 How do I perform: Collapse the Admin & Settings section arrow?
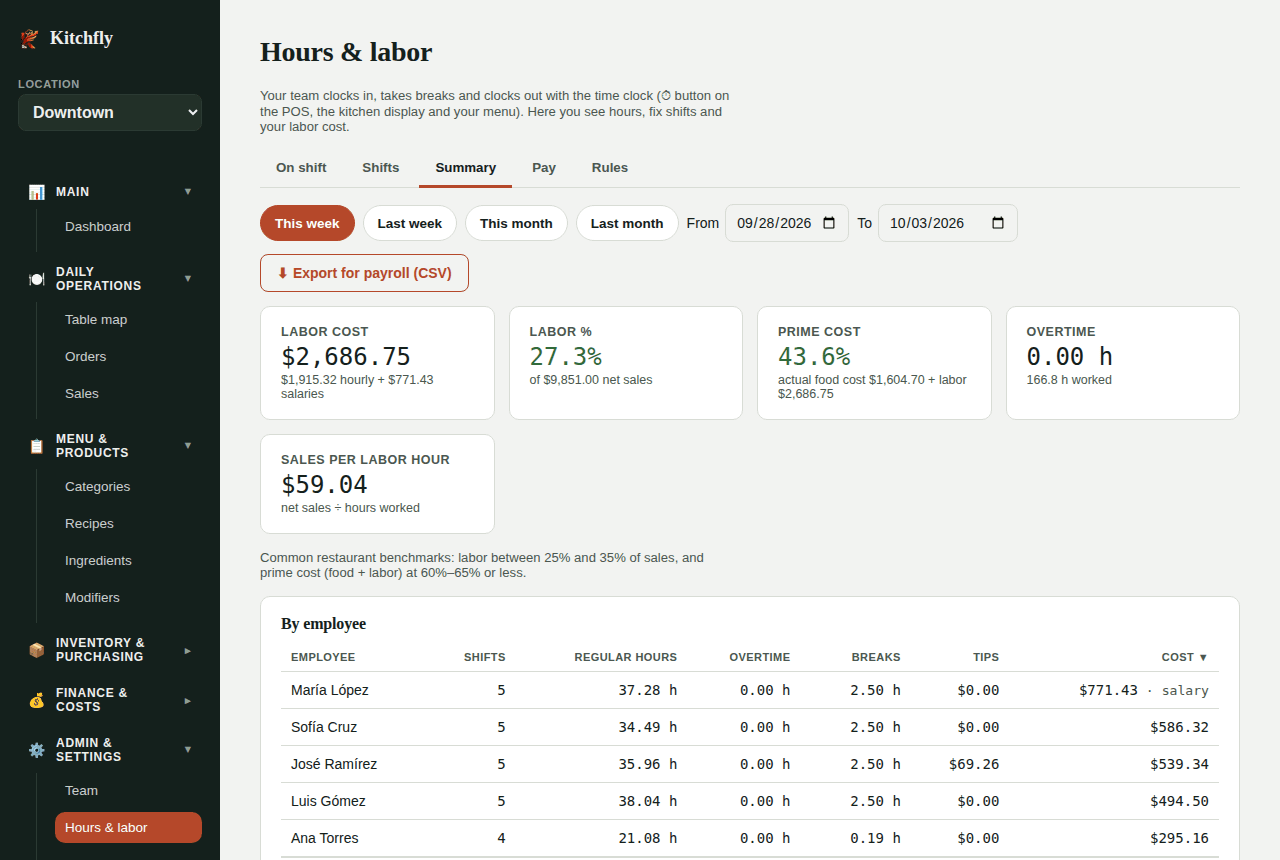pos(188,749)
